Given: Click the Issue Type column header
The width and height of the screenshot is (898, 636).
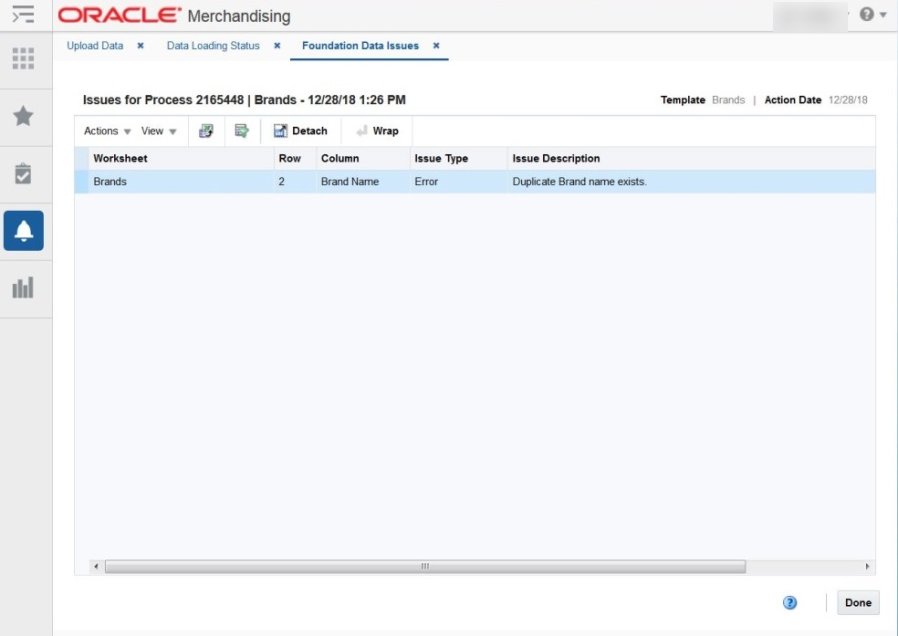Looking at the screenshot, I should click(458, 159).
